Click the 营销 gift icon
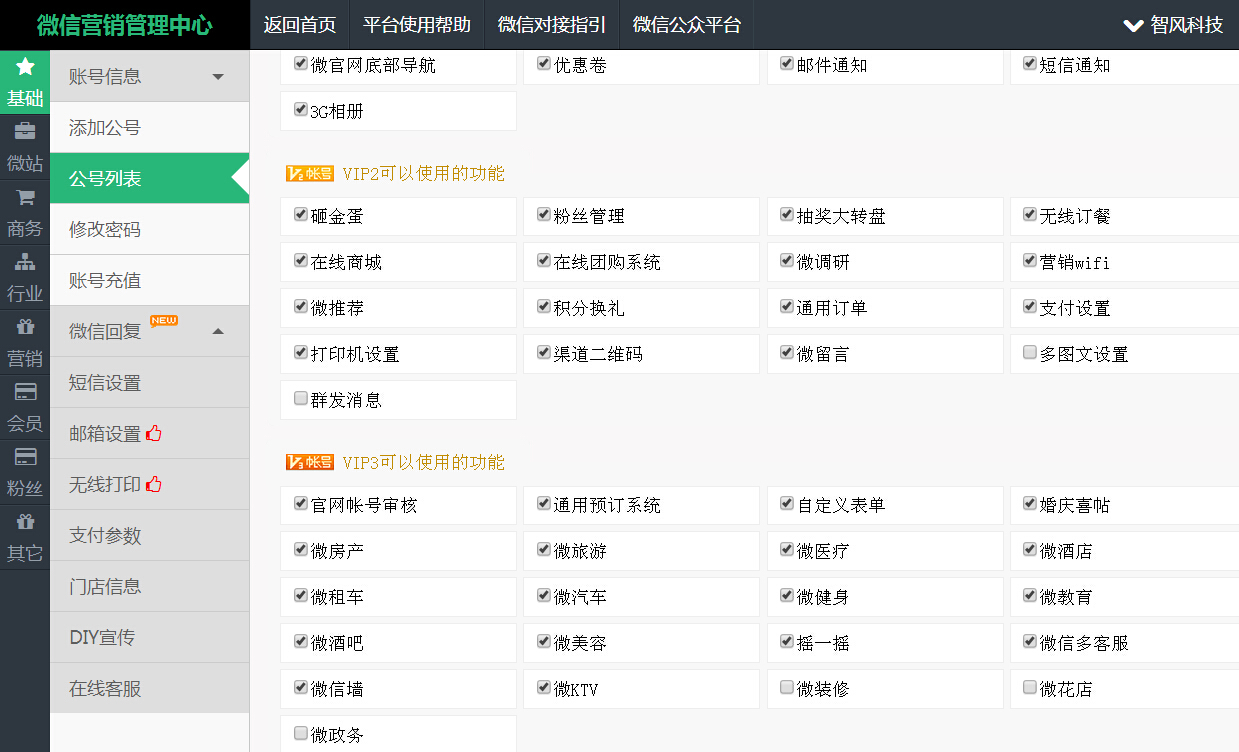The image size is (1239, 752). [25, 327]
